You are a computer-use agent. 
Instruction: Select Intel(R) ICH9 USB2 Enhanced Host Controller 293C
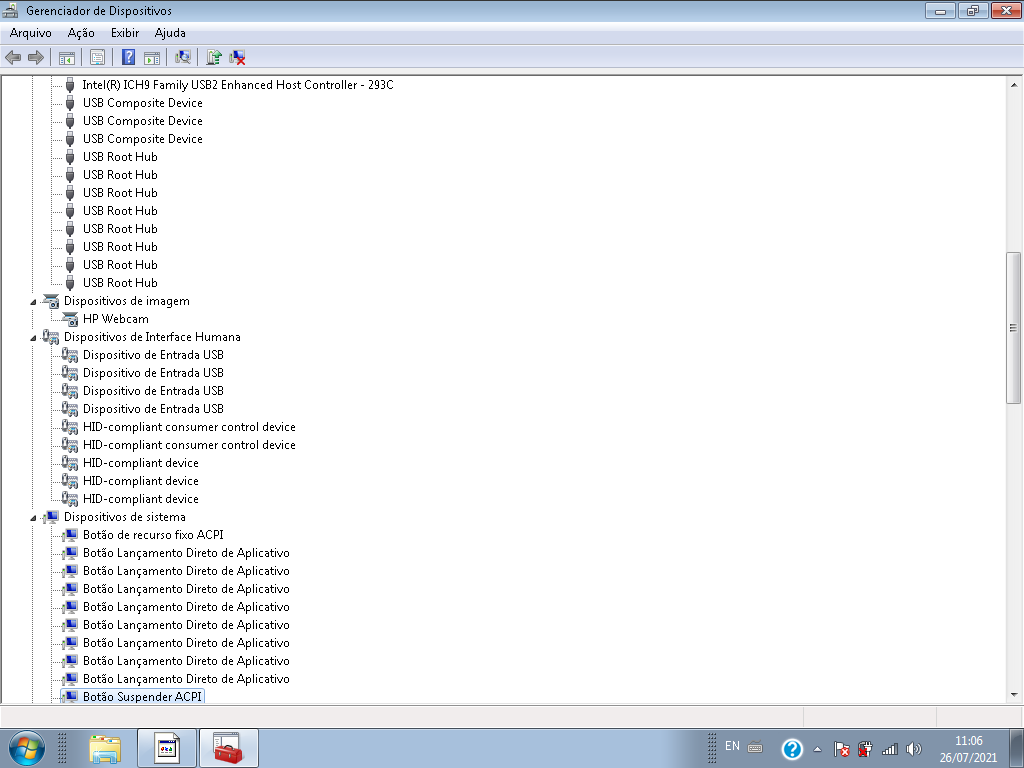(x=238, y=85)
